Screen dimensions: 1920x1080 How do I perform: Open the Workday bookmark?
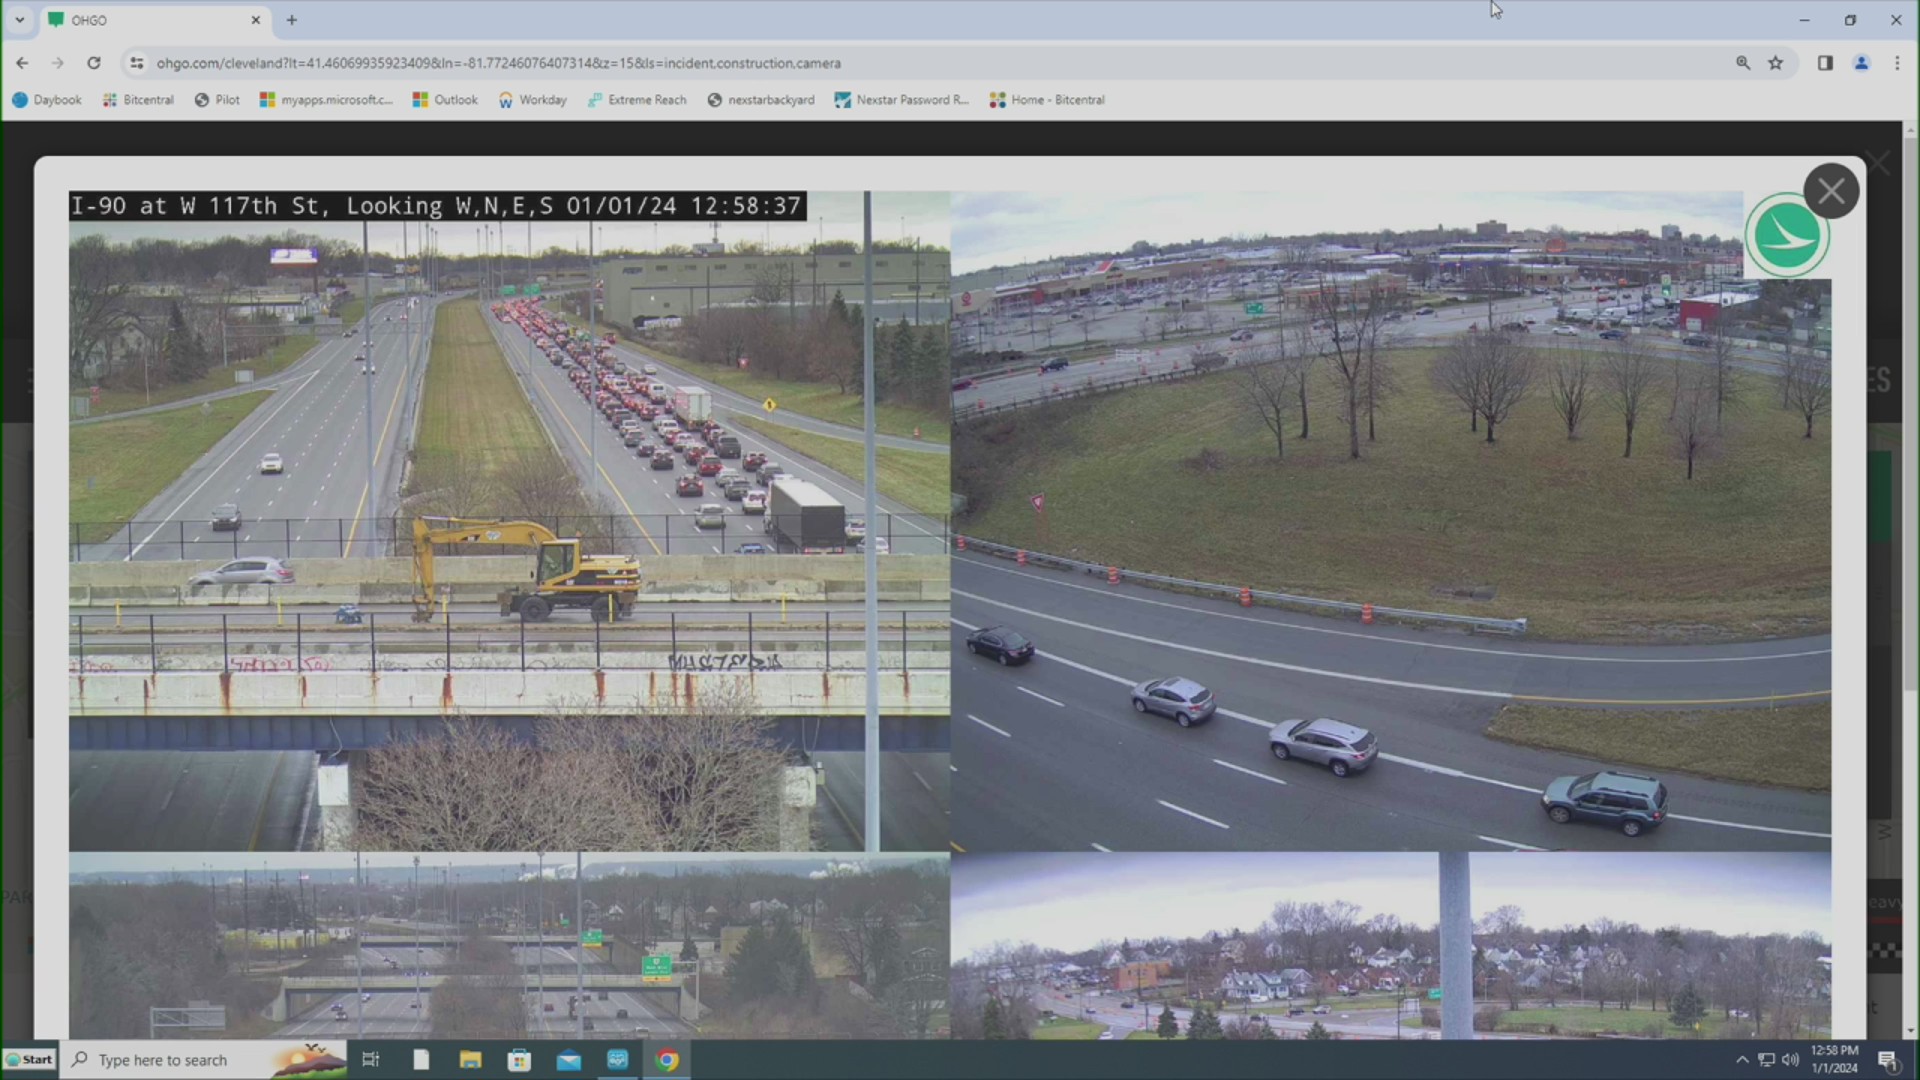click(532, 100)
